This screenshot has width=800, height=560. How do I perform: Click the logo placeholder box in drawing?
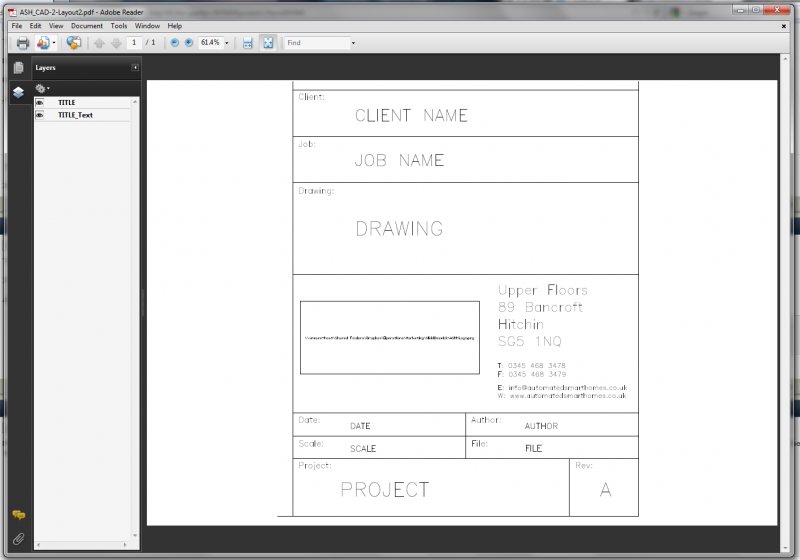[390, 338]
